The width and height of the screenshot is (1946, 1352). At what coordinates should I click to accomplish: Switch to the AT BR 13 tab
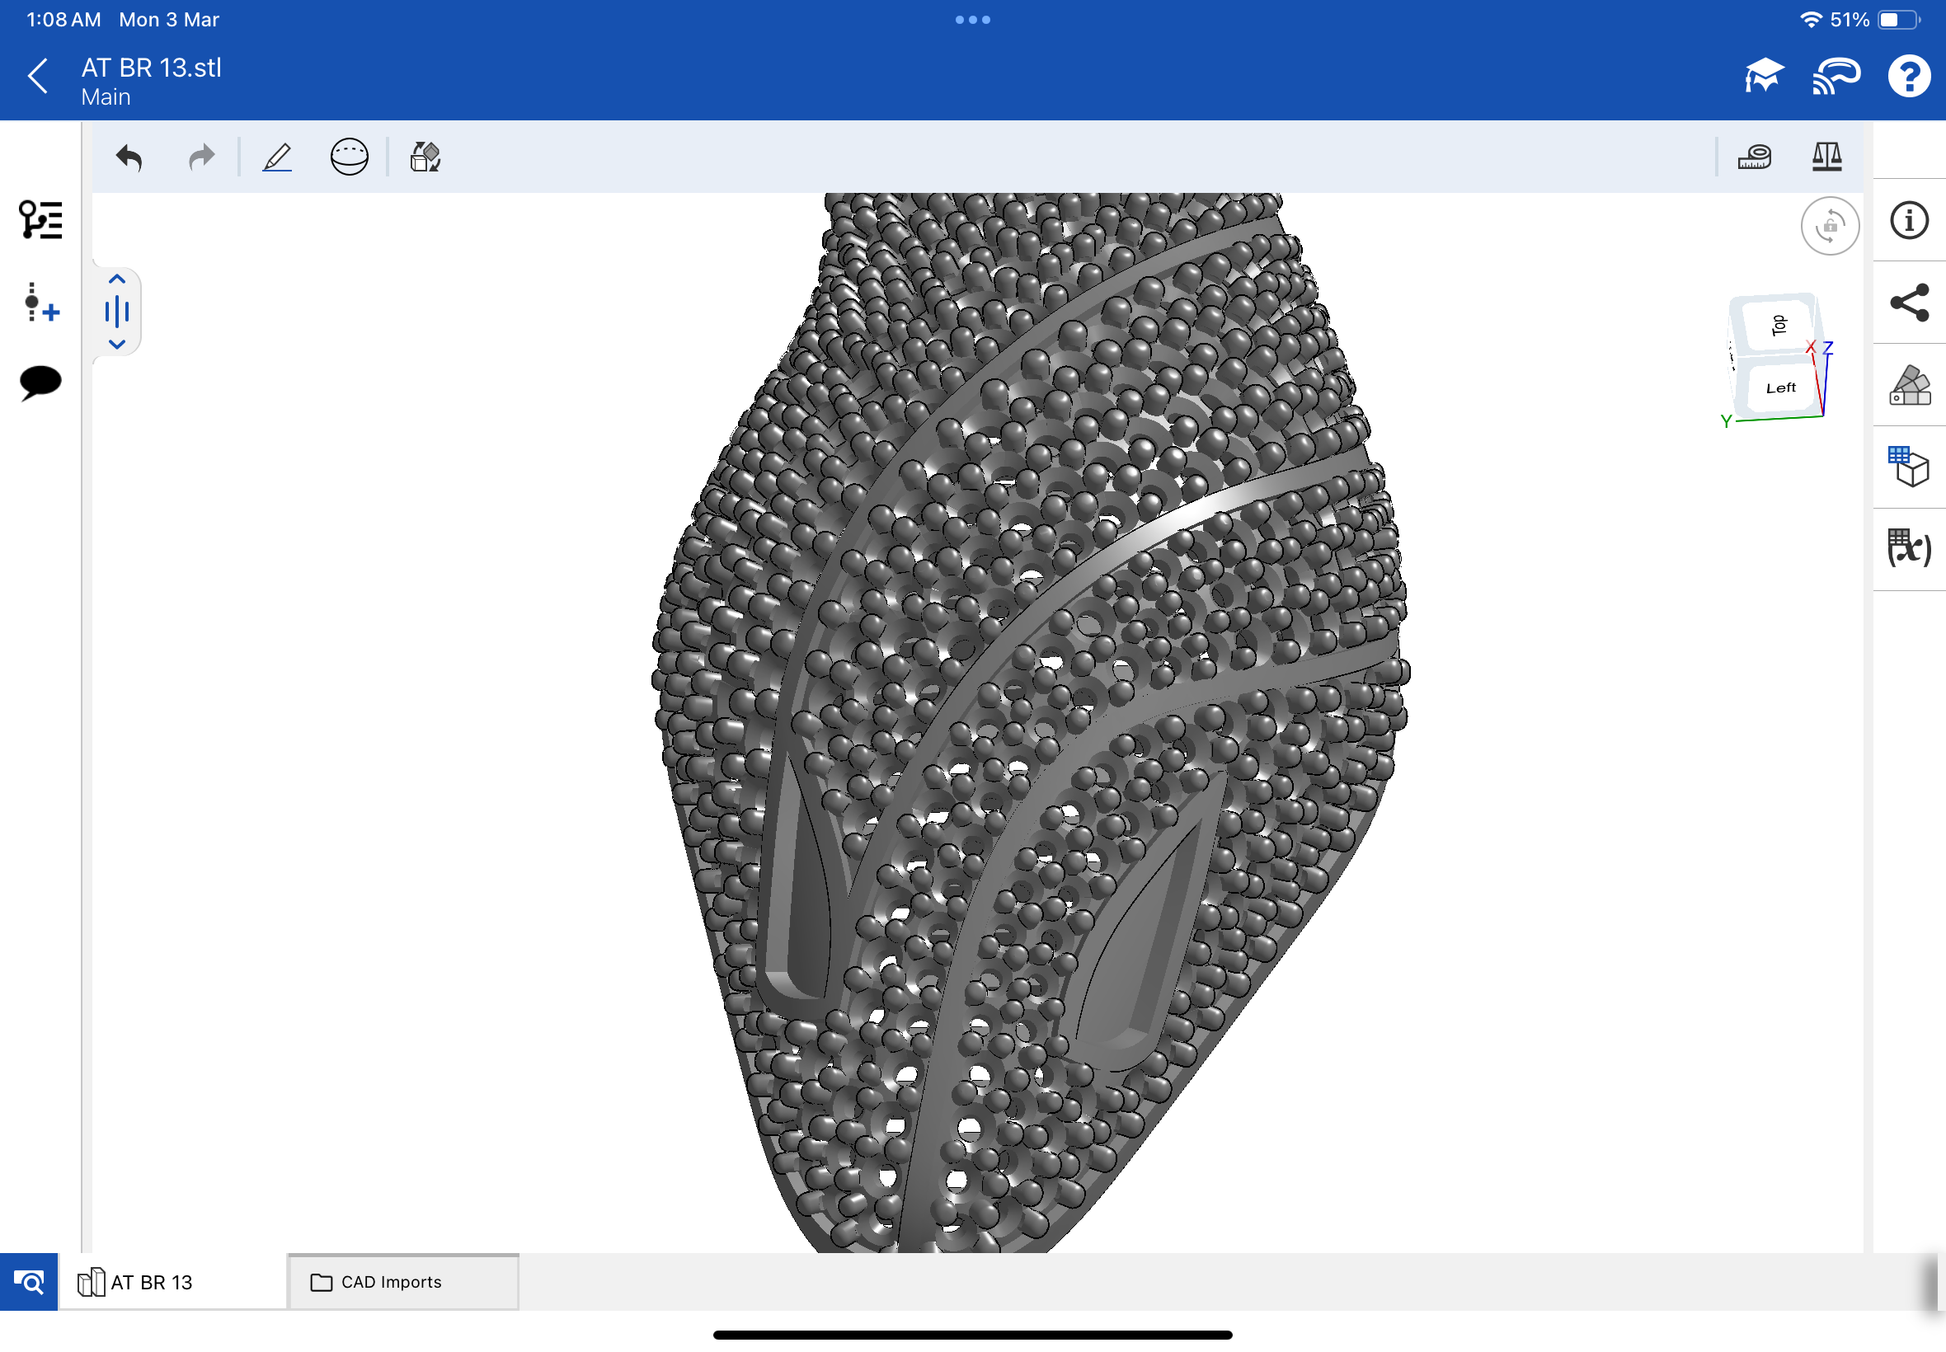pyautogui.click(x=150, y=1282)
